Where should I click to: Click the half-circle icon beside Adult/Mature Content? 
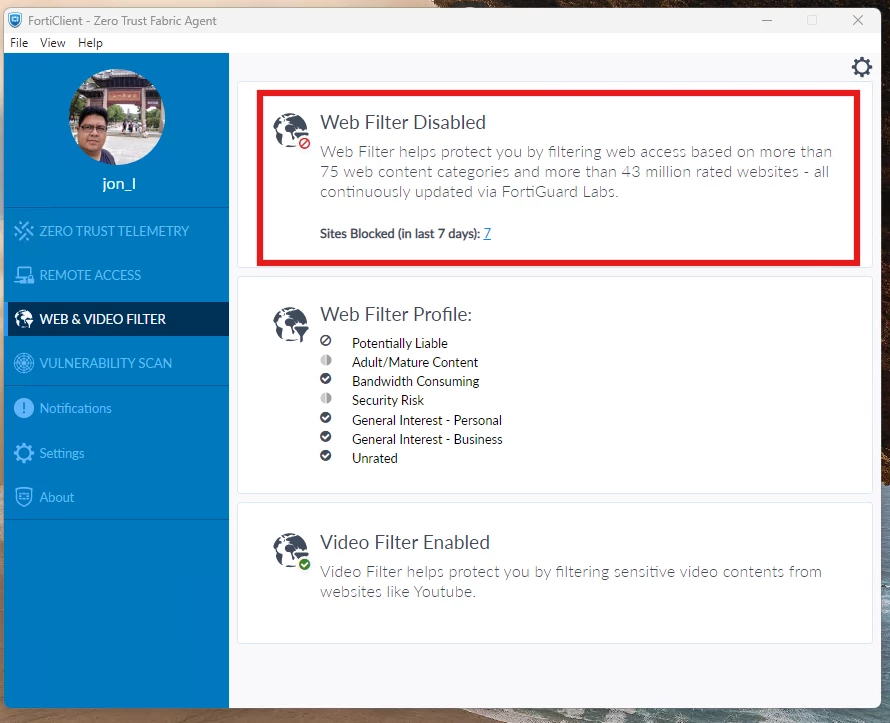click(x=326, y=360)
